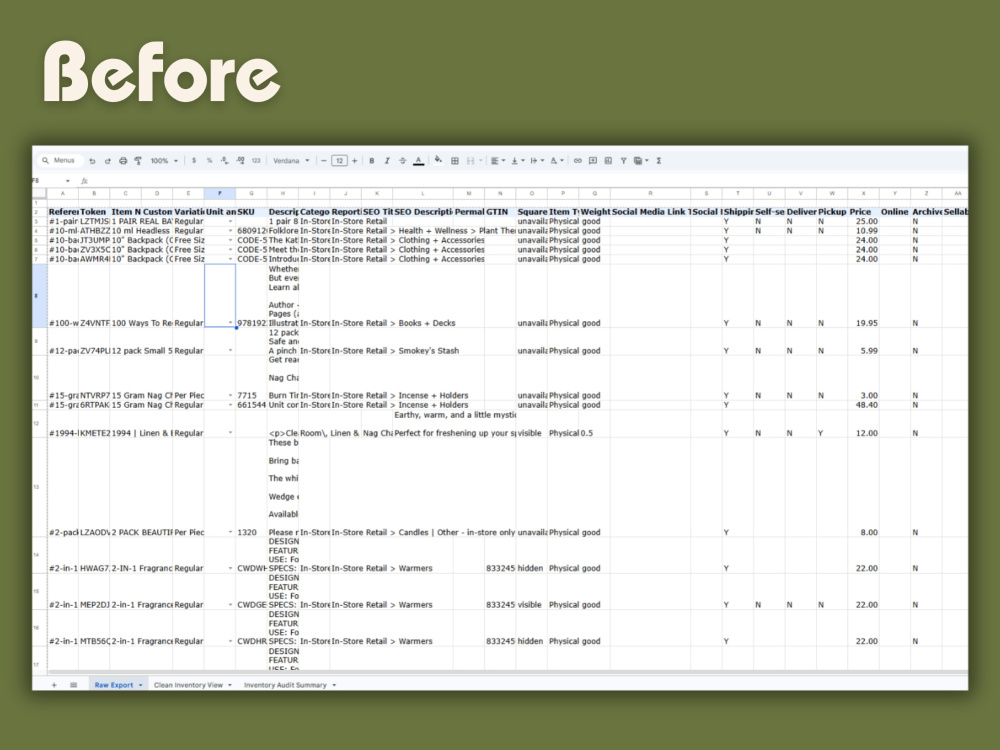Click the 'Online' header cell

click(895, 212)
